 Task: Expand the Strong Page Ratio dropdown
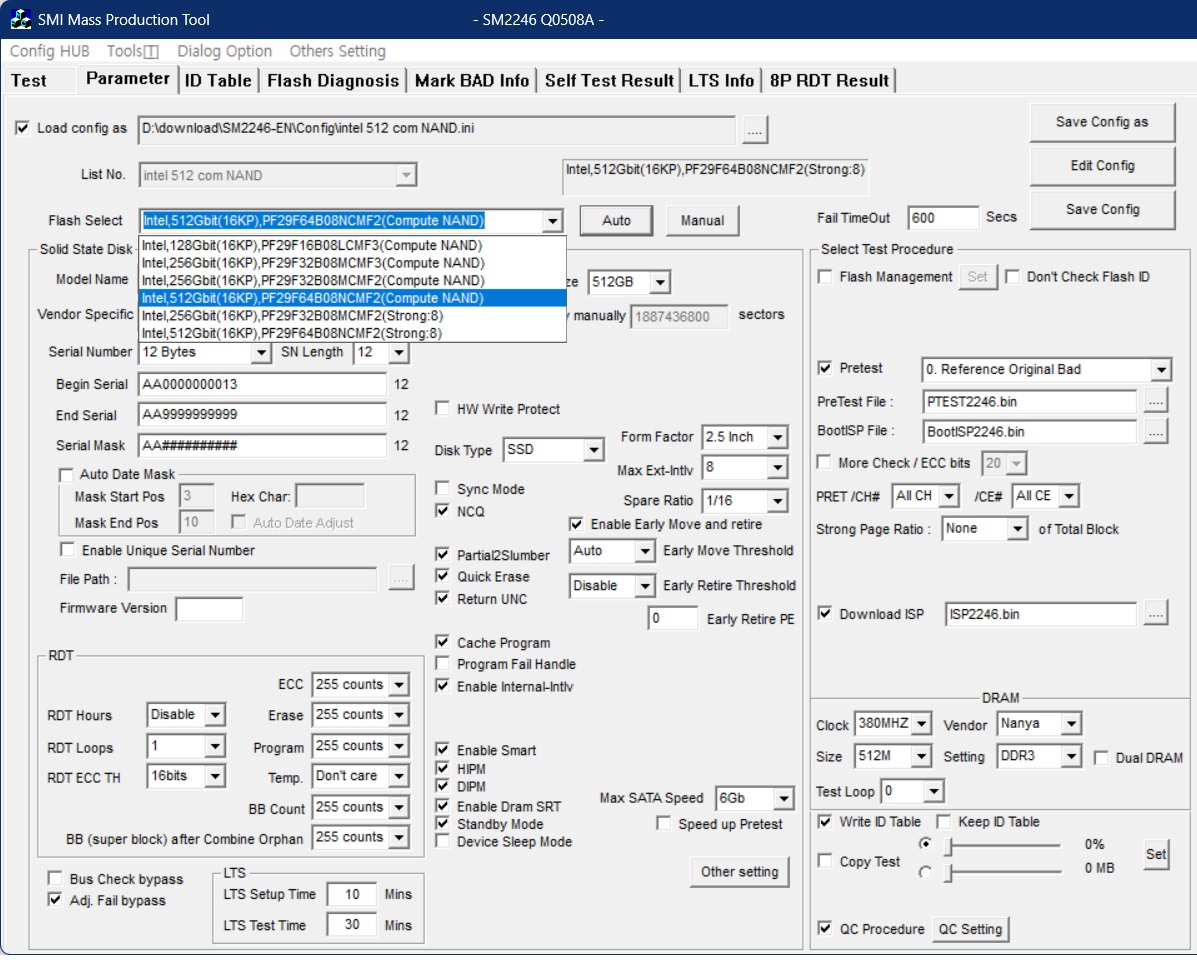1017,529
